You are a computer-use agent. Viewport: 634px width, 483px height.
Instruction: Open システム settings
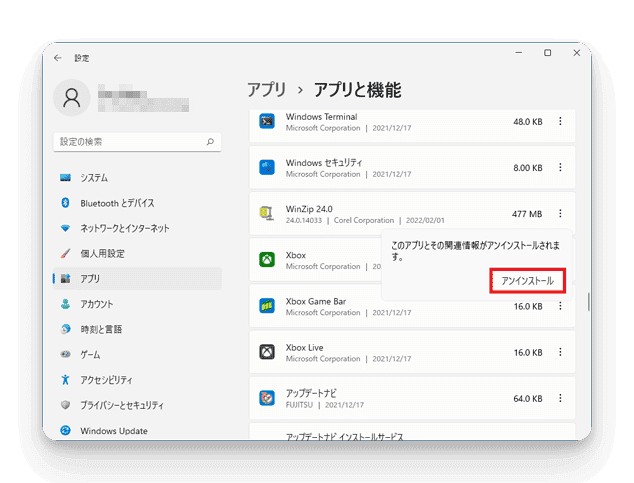point(137,178)
